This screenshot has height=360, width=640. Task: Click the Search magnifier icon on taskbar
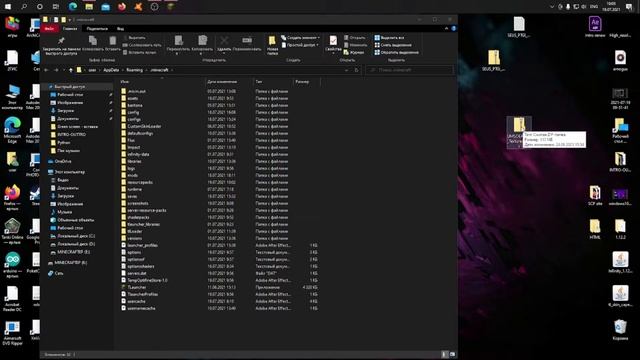coord(24,7)
